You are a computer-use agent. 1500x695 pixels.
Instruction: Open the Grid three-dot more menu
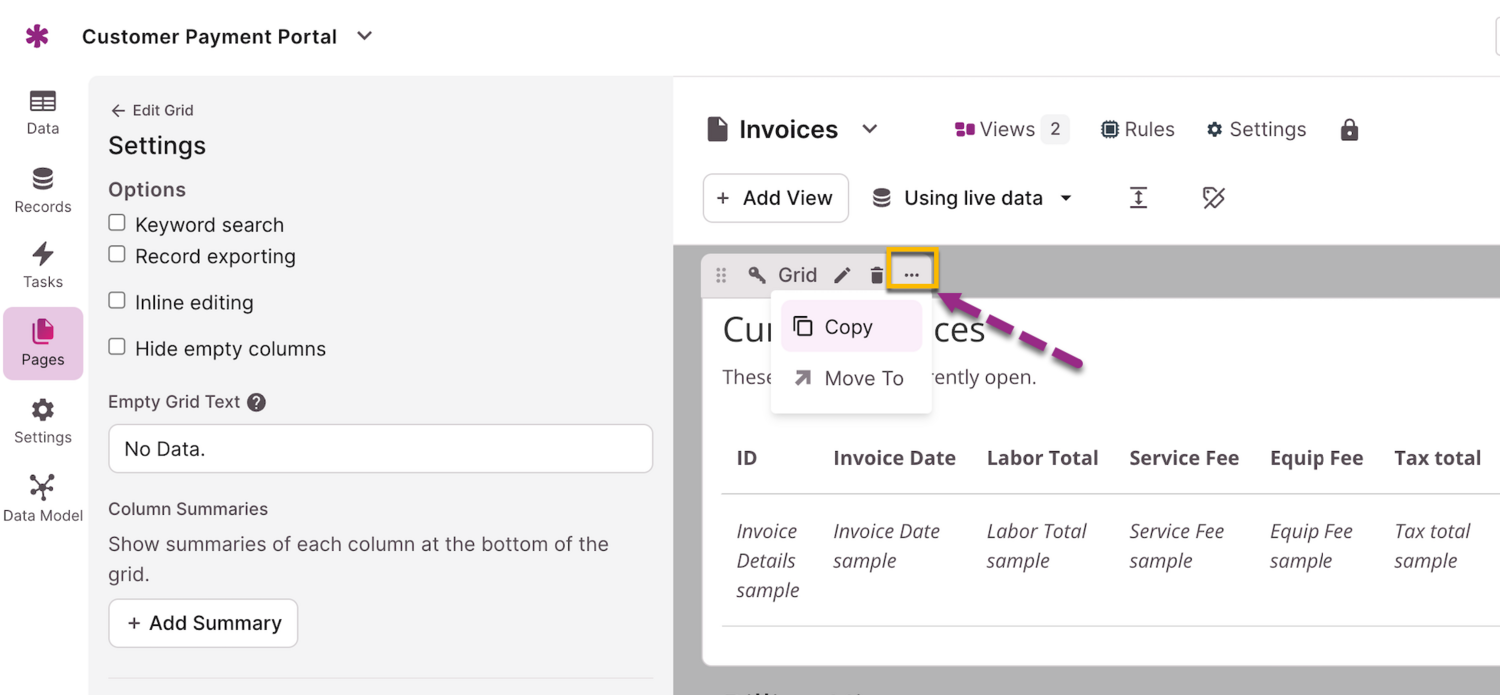click(912, 274)
